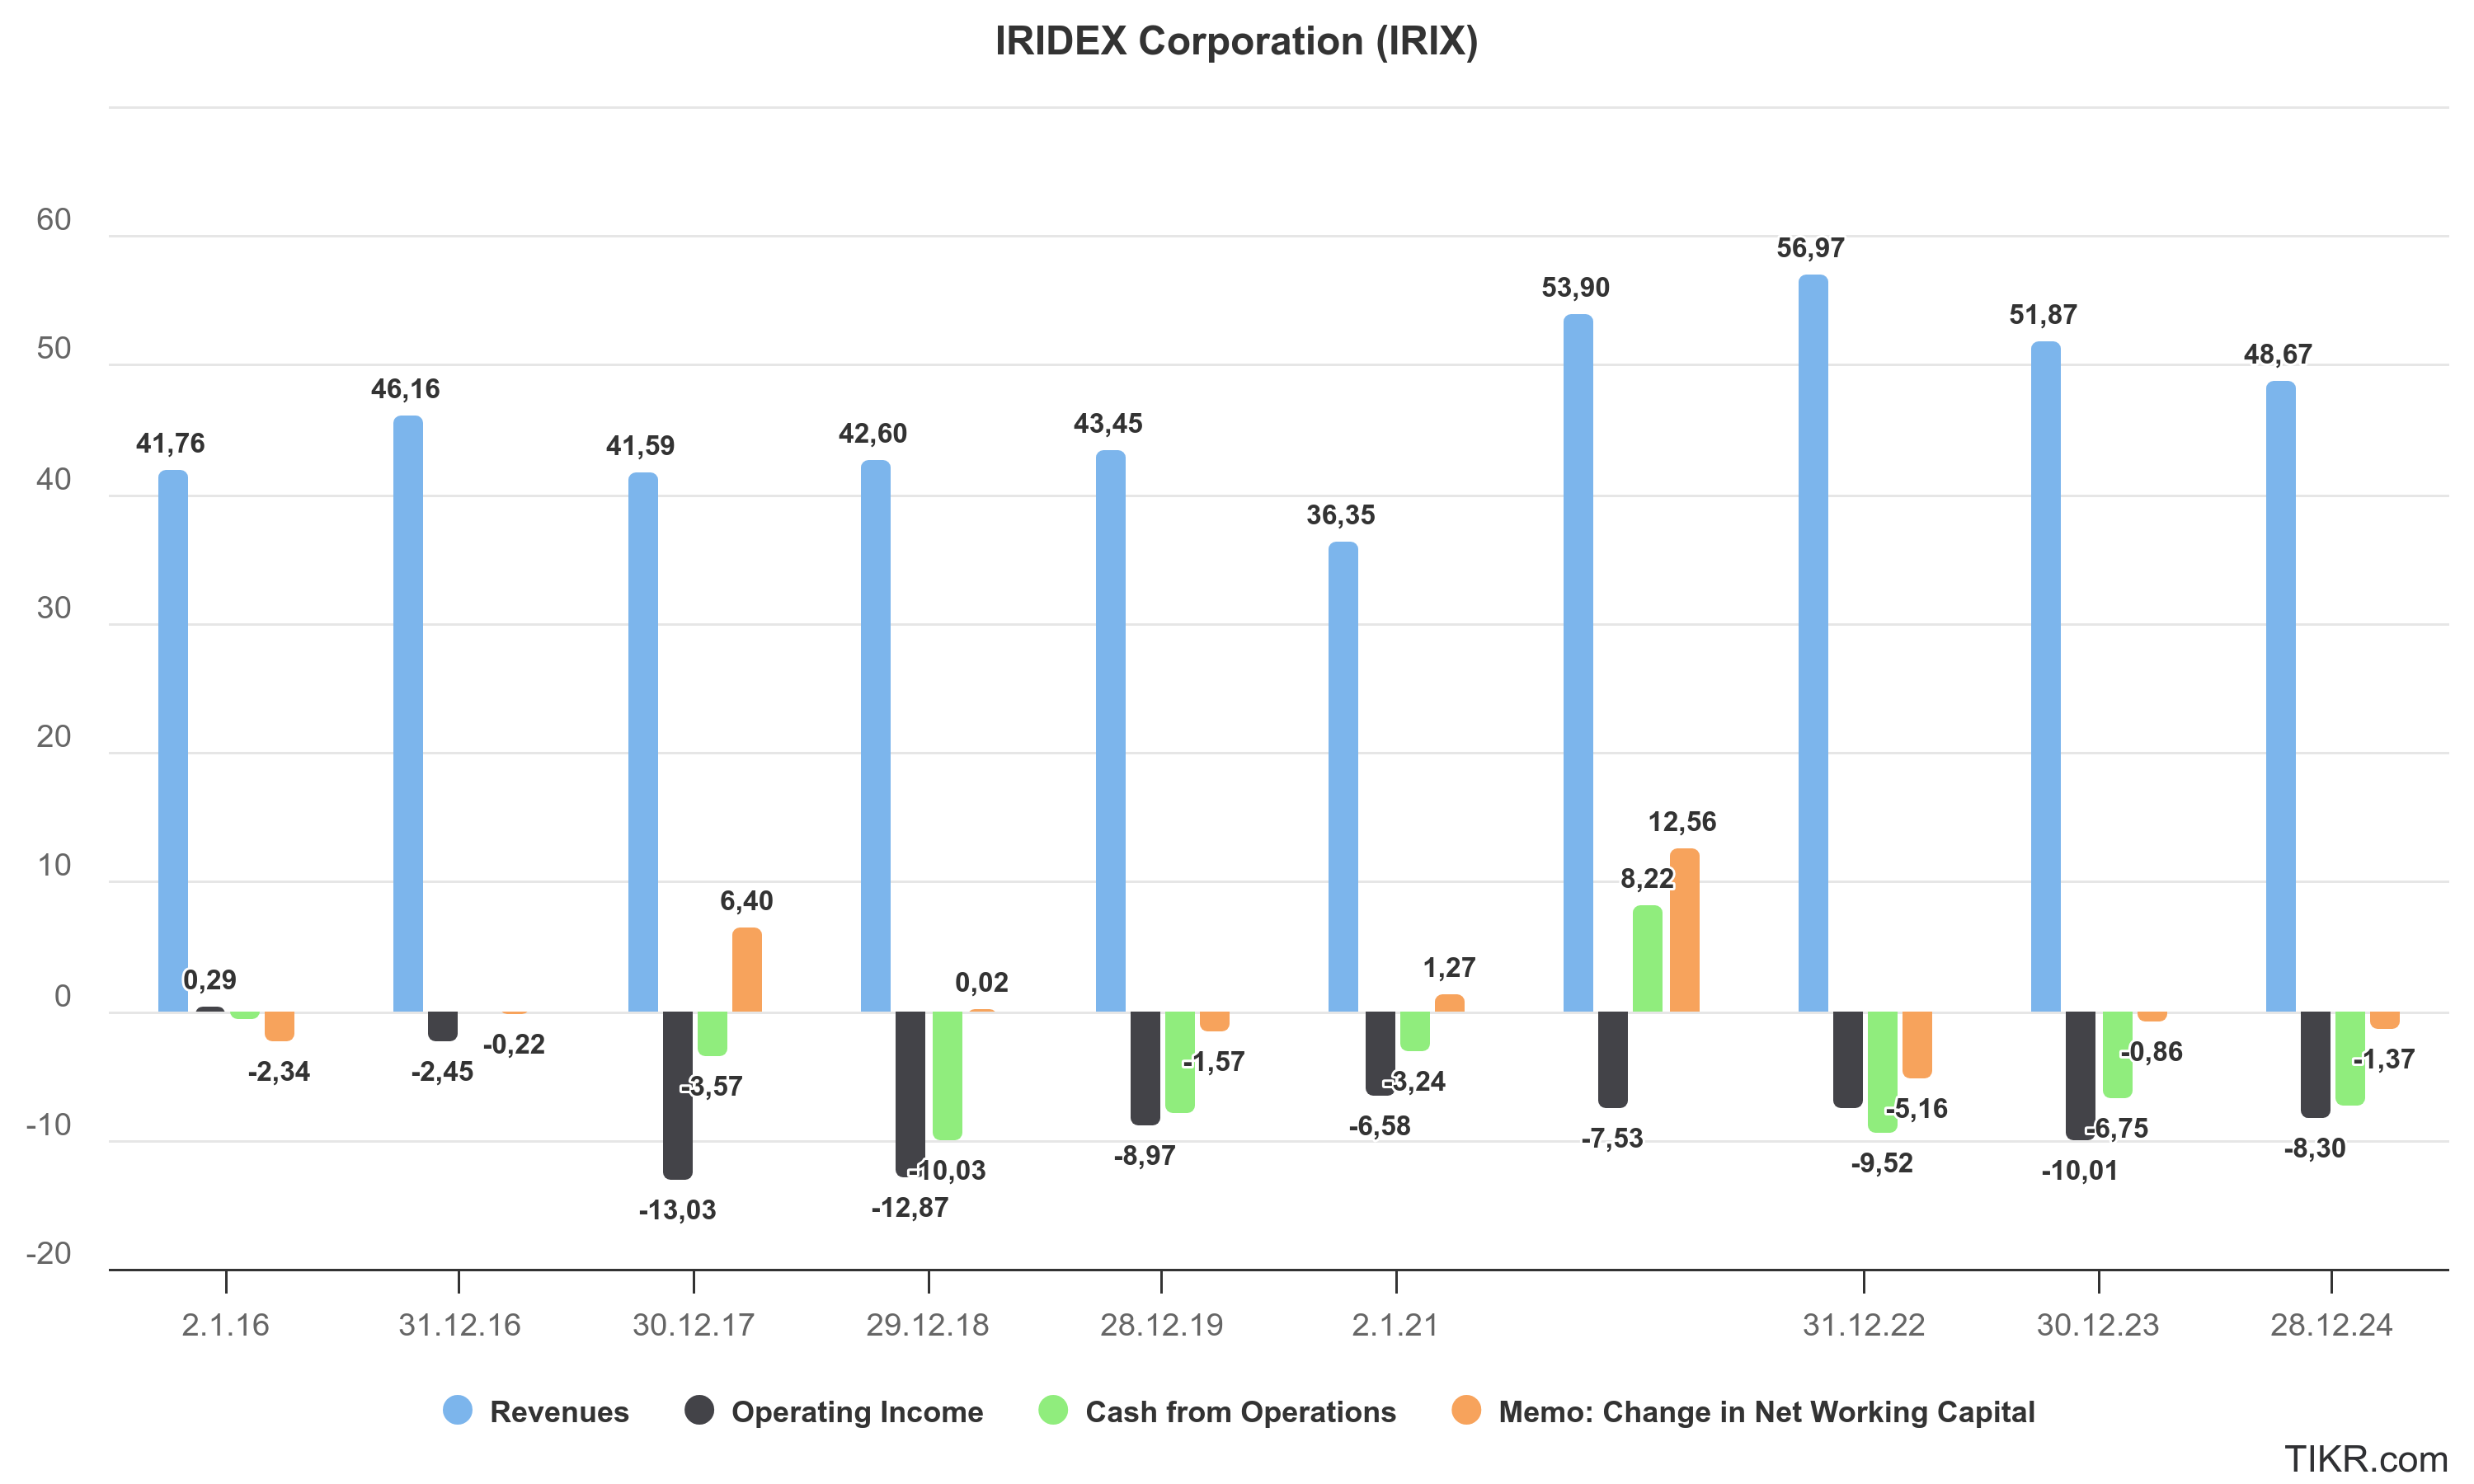Click the green Cash from Operations legend marker
This screenshot has width=2474, height=1484.
coord(1053,1410)
